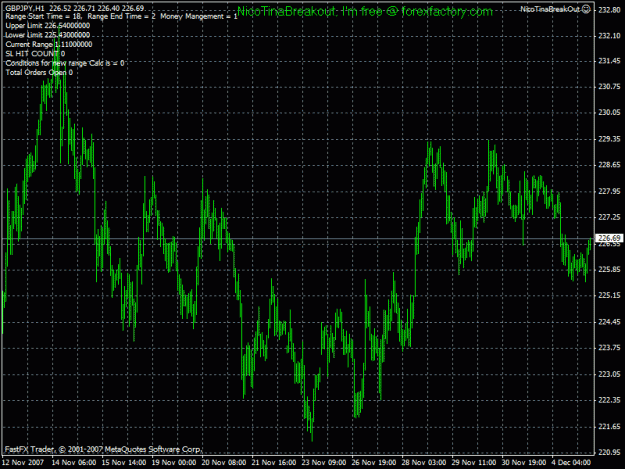
Task: Click the 'Range Start Time = 18' text
Action: 43,16
